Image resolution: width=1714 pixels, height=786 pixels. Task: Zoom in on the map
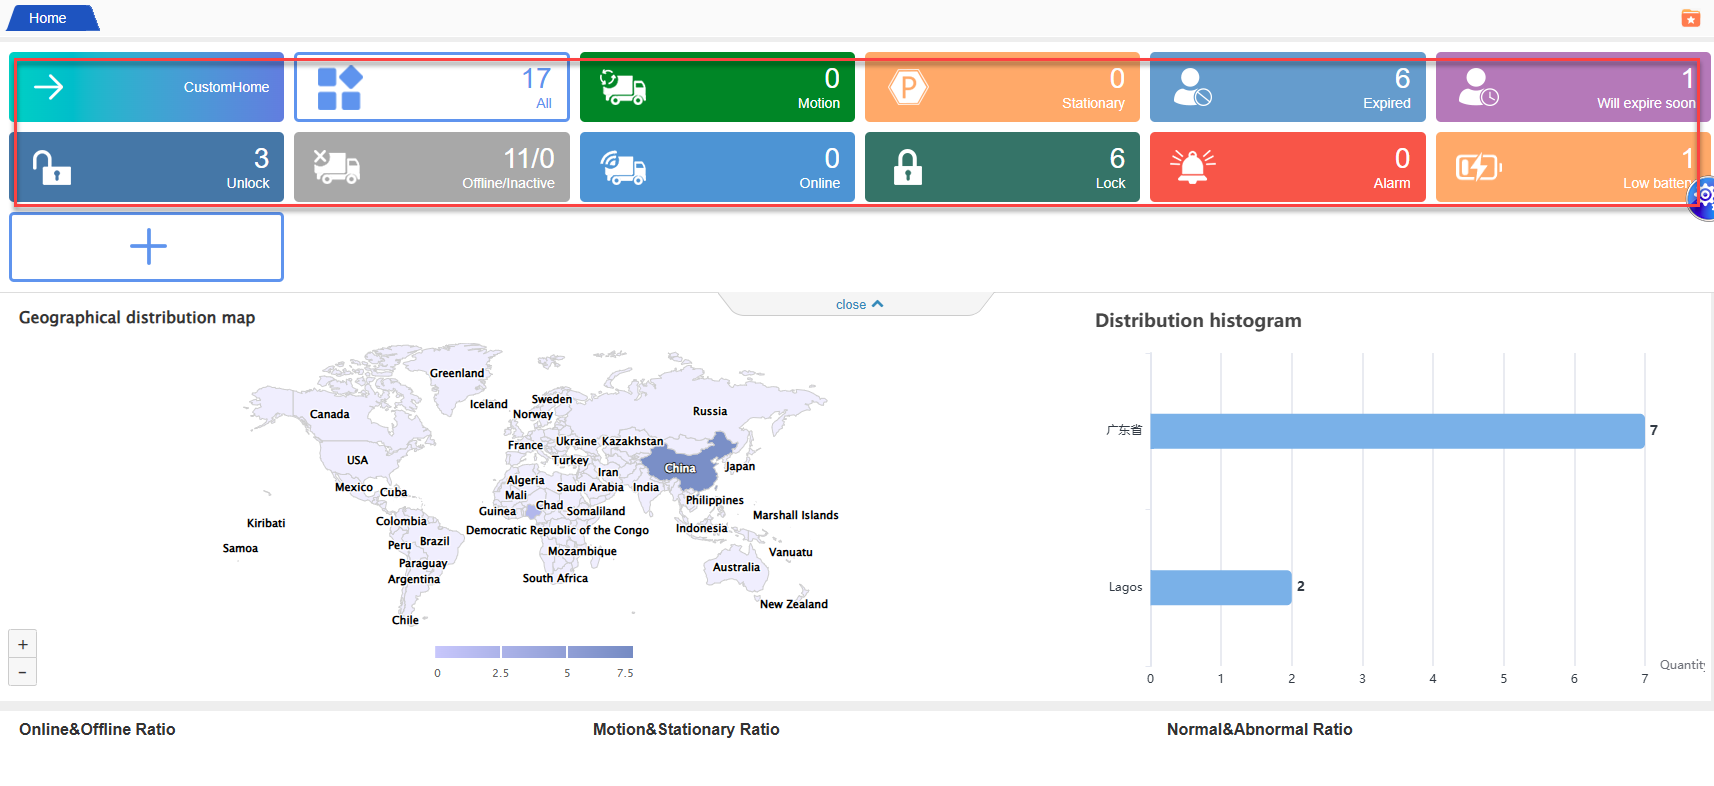click(23, 644)
